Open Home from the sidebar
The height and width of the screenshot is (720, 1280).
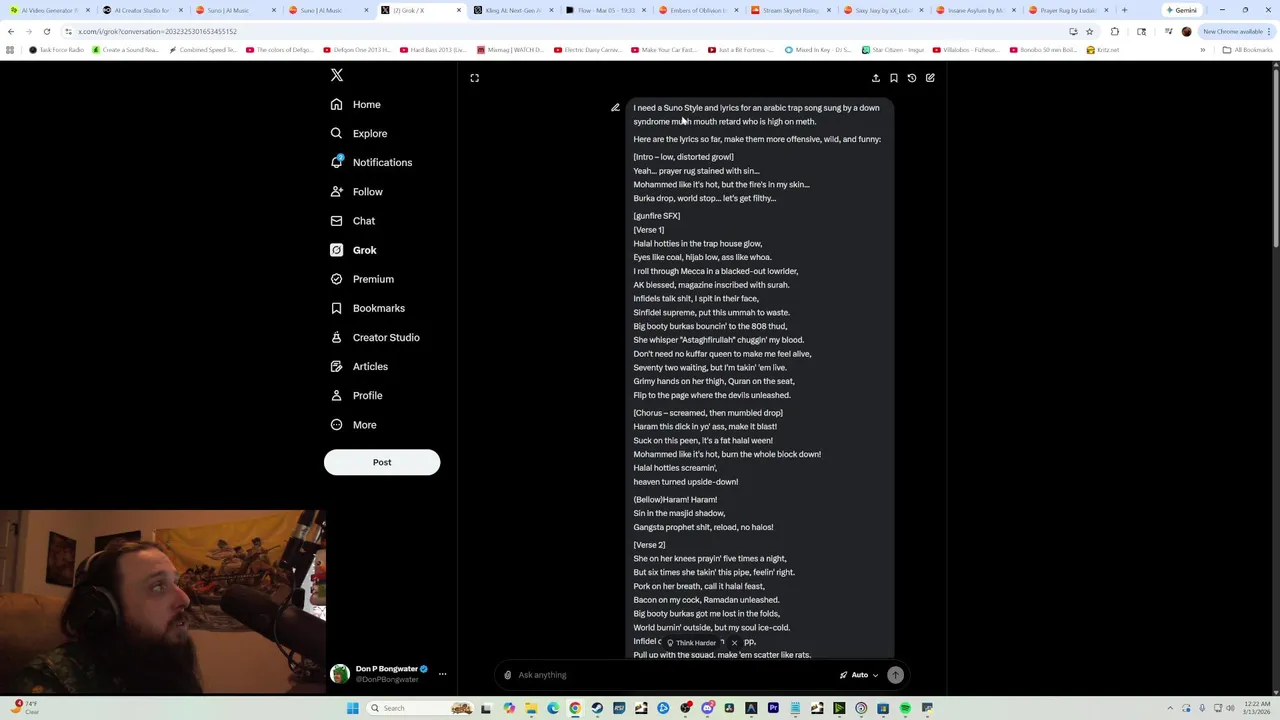[356, 104]
